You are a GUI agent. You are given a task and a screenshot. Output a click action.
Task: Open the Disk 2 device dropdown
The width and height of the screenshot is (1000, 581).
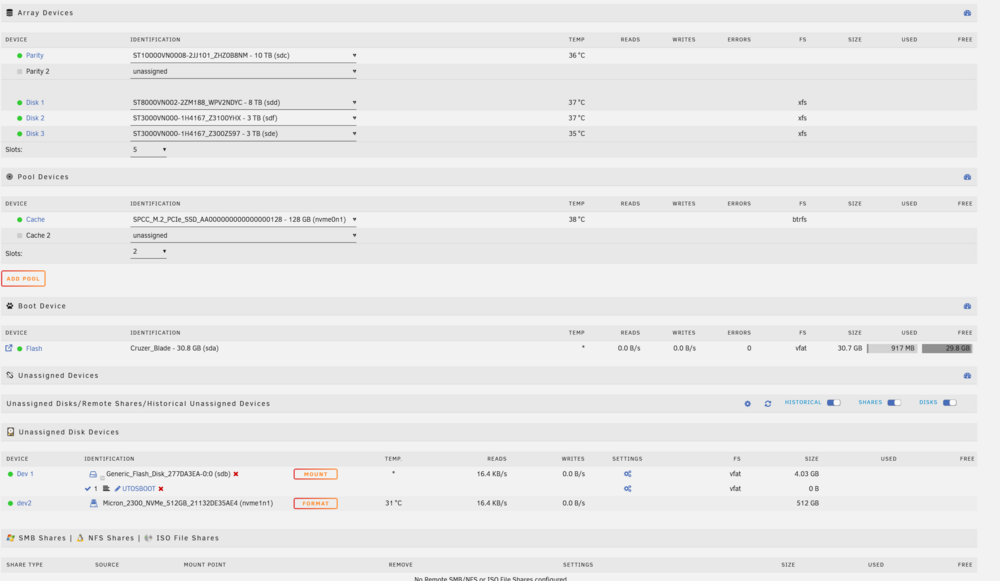pos(243,118)
